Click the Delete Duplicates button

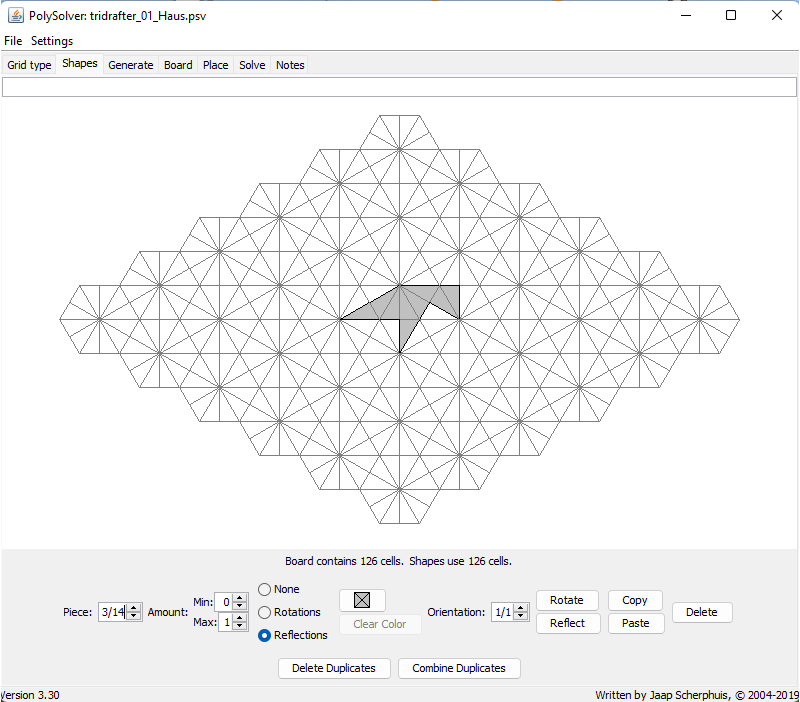[334, 668]
